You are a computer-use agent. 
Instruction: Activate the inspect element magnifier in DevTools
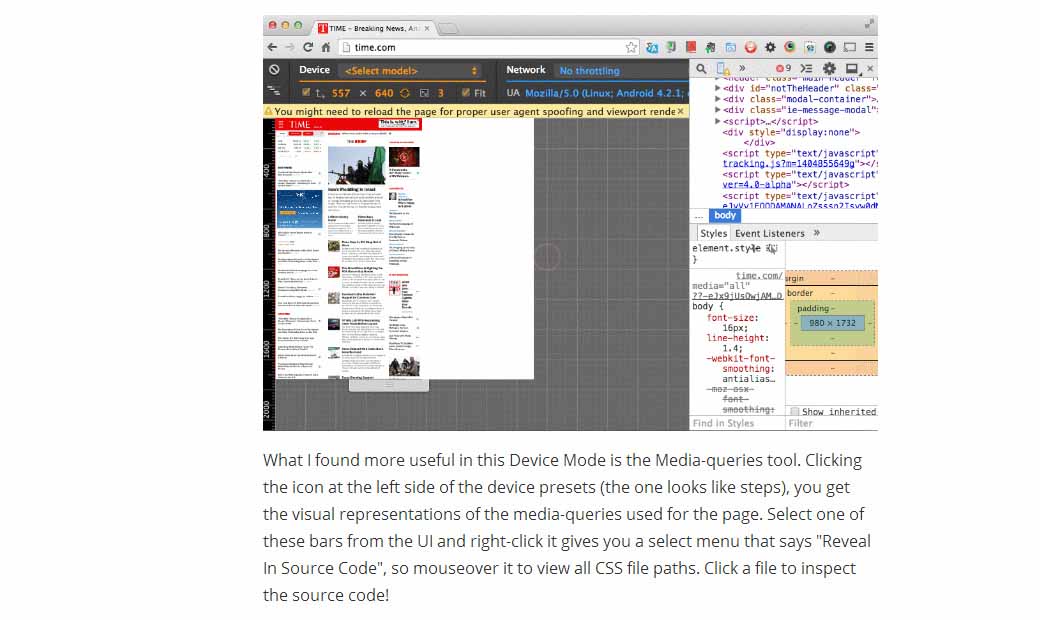701,68
